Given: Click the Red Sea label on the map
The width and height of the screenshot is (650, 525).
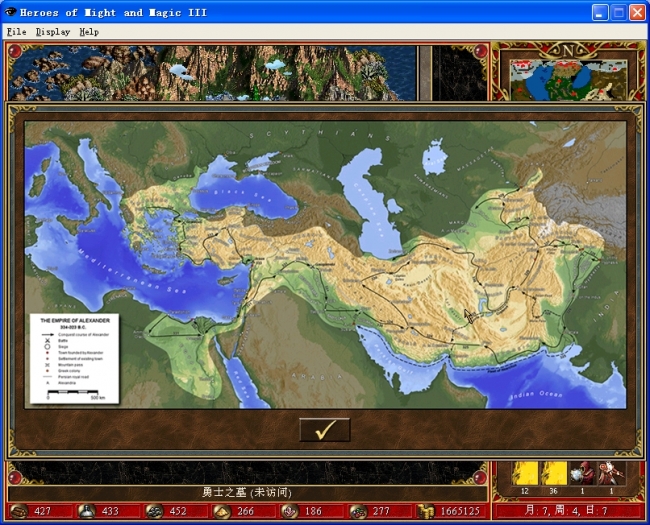Looking at the screenshot, I should 242,386.
